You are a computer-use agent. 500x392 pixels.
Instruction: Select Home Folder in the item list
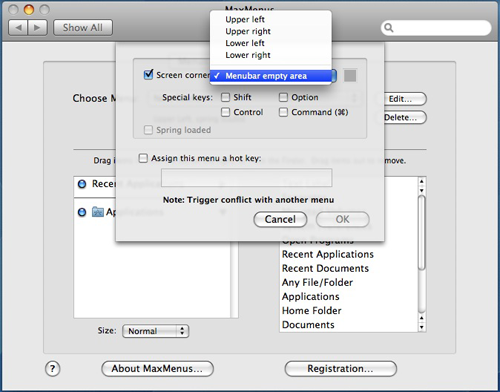tap(312, 311)
